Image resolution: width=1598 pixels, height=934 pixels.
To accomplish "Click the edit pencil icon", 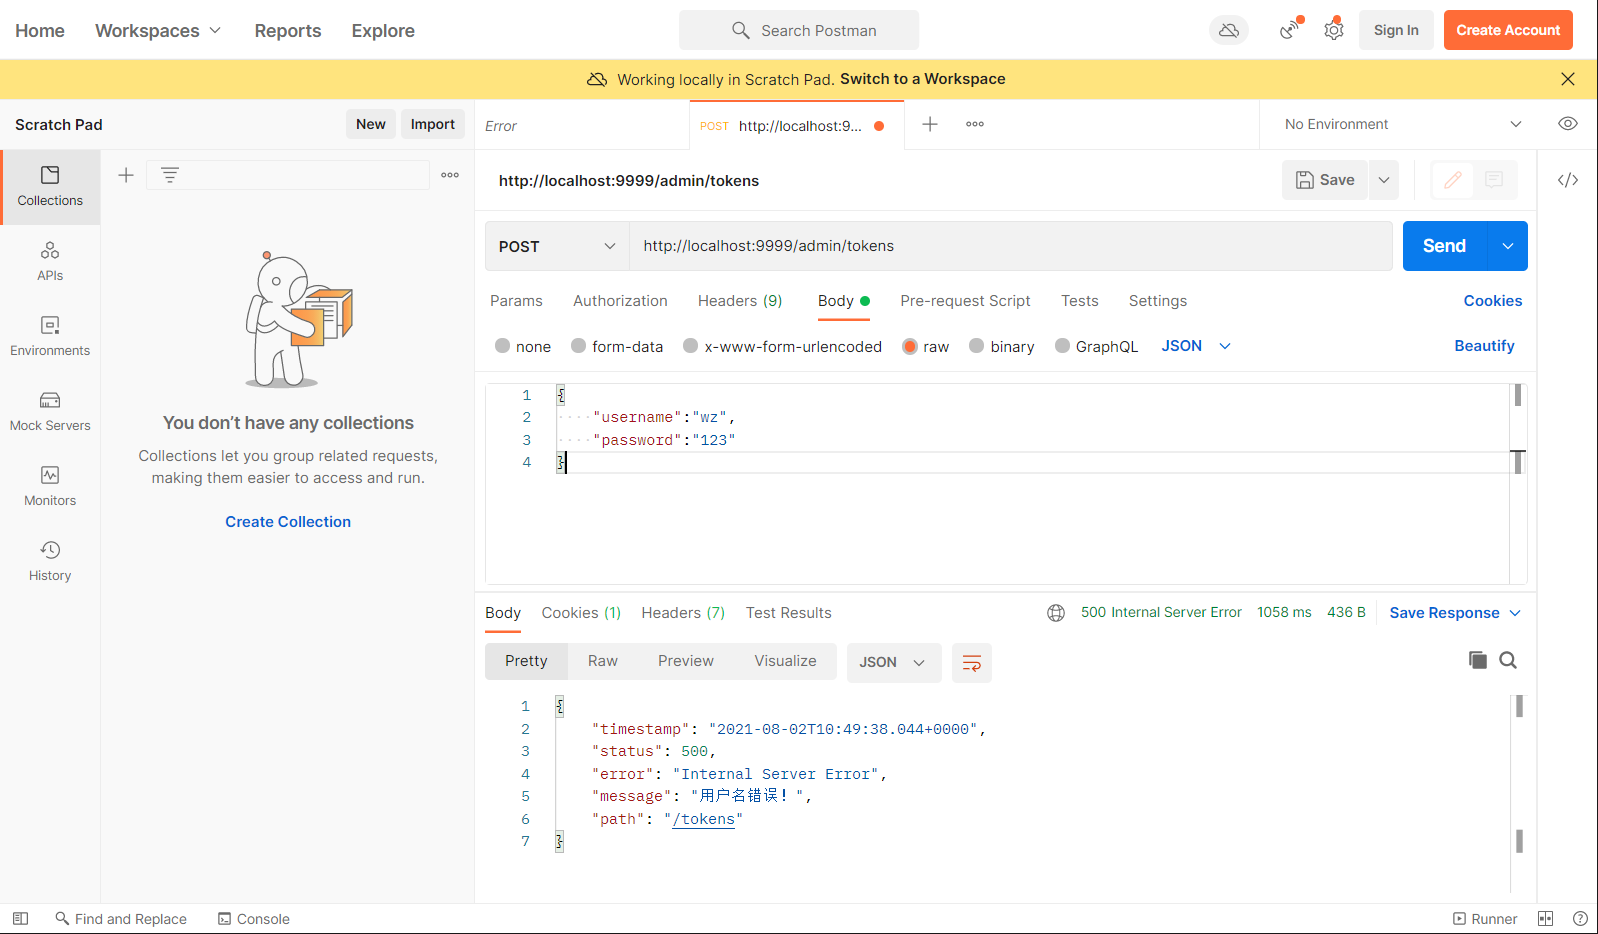I will [1453, 180].
